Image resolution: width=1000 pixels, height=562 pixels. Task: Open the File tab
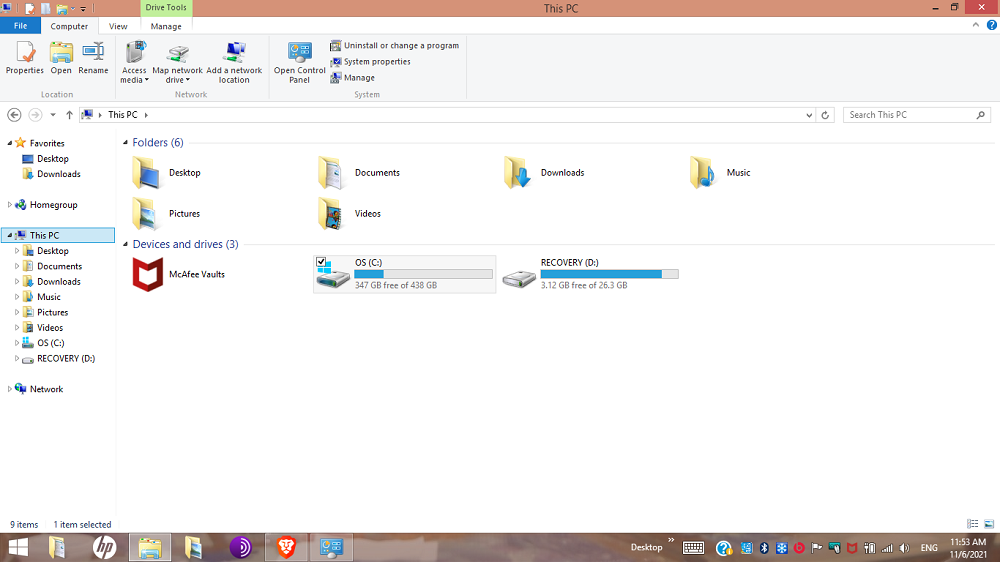[20, 26]
